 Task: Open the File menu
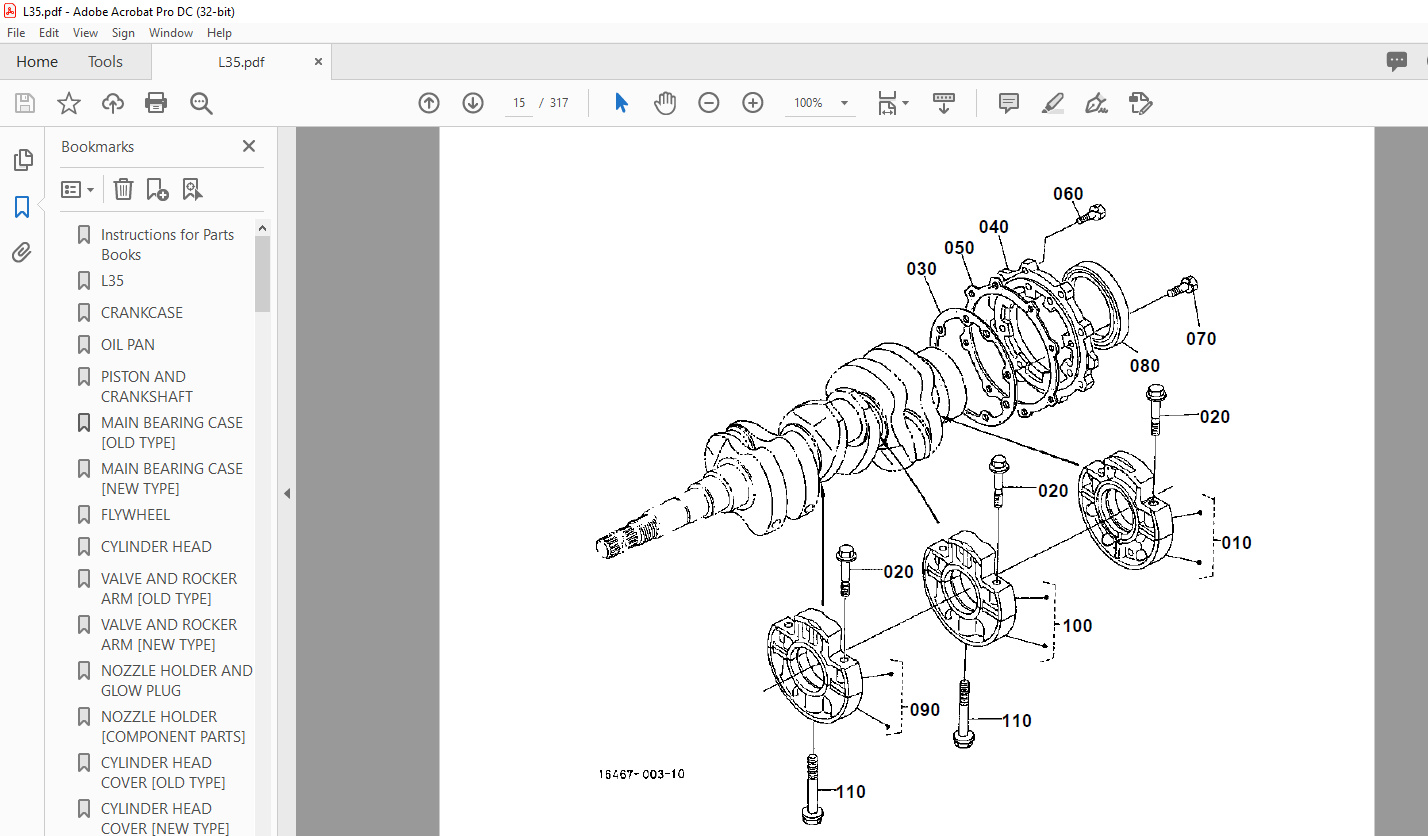point(16,33)
